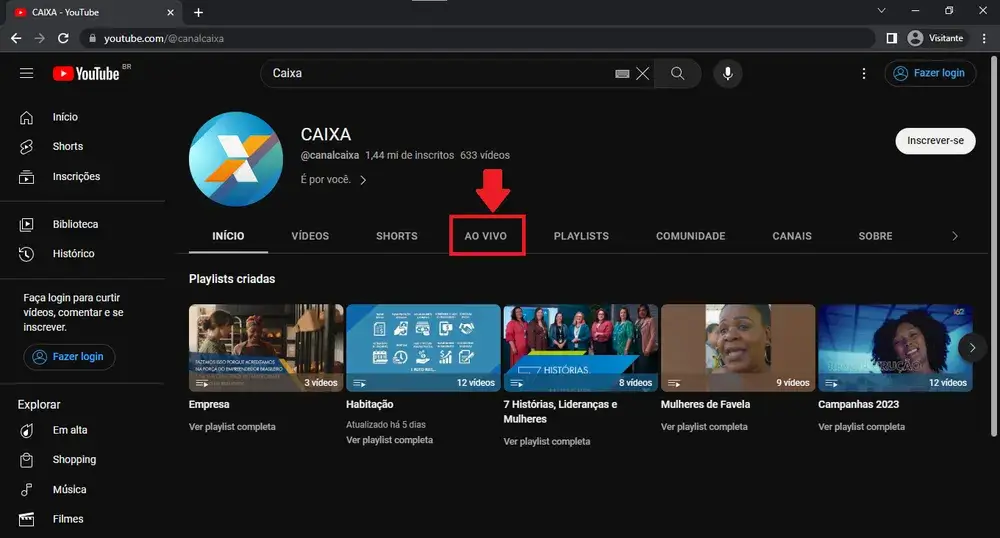
Task: Switch to the AO VIVO tab
Action: [x=485, y=236]
